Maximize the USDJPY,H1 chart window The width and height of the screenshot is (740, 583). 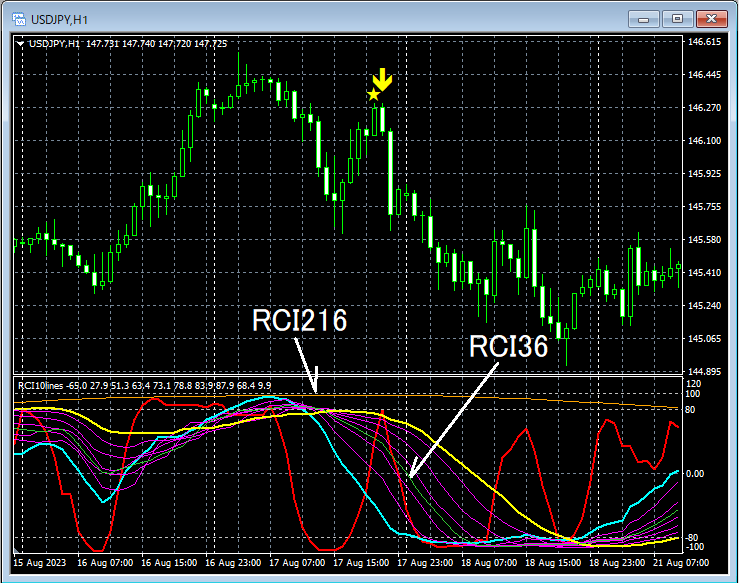tap(677, 19)
